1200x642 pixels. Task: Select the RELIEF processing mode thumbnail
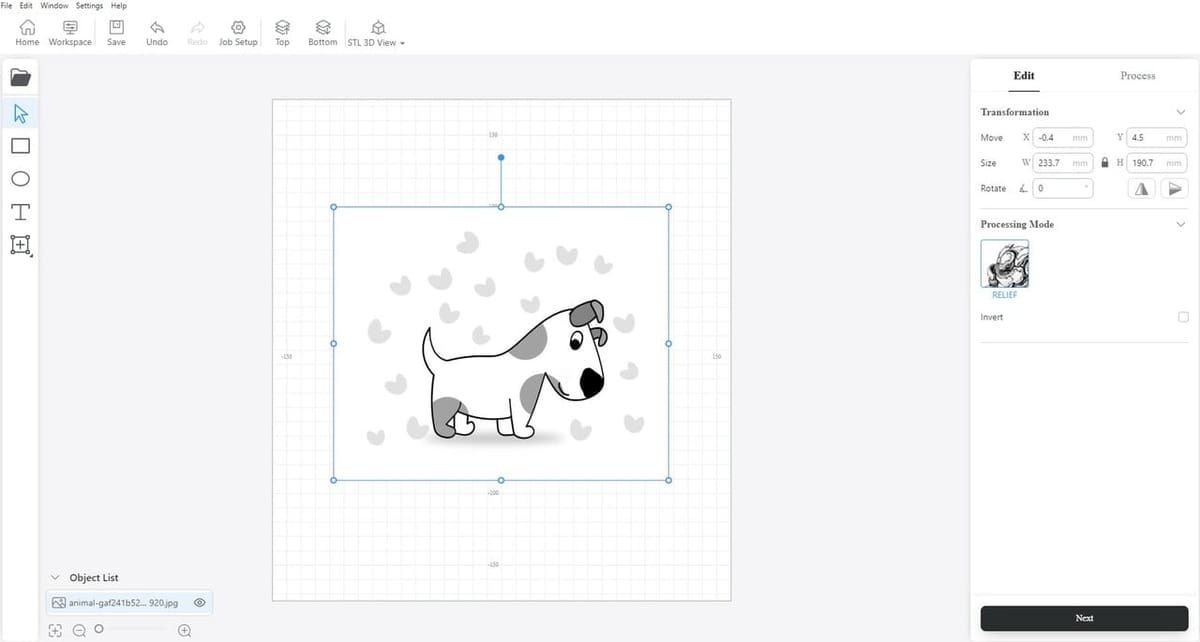(1005, 264)
